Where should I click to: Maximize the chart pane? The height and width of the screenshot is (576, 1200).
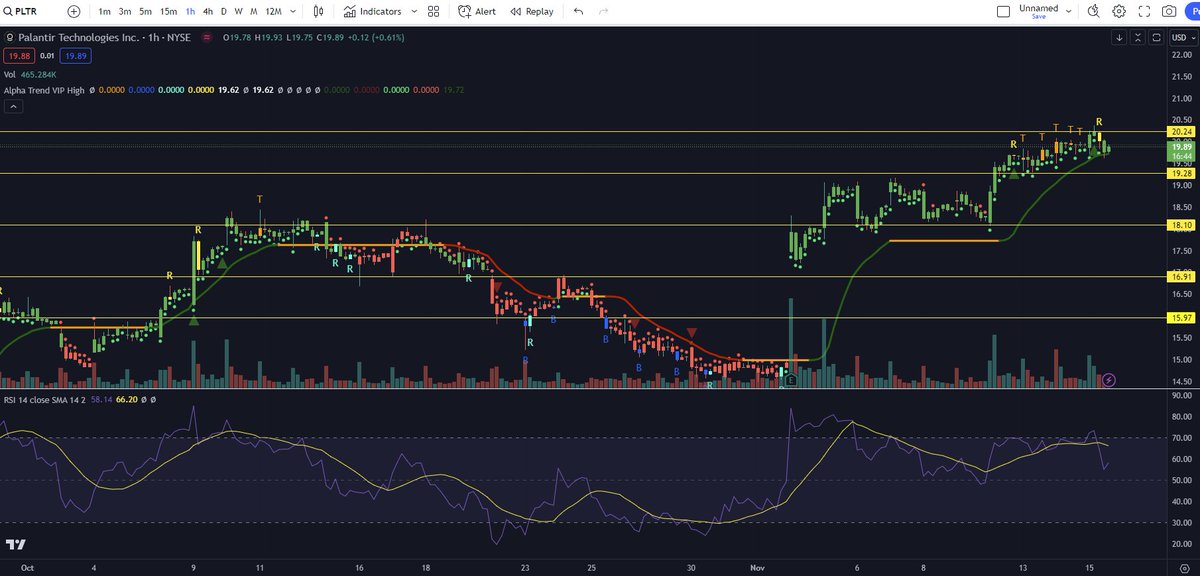[1156, 37]
